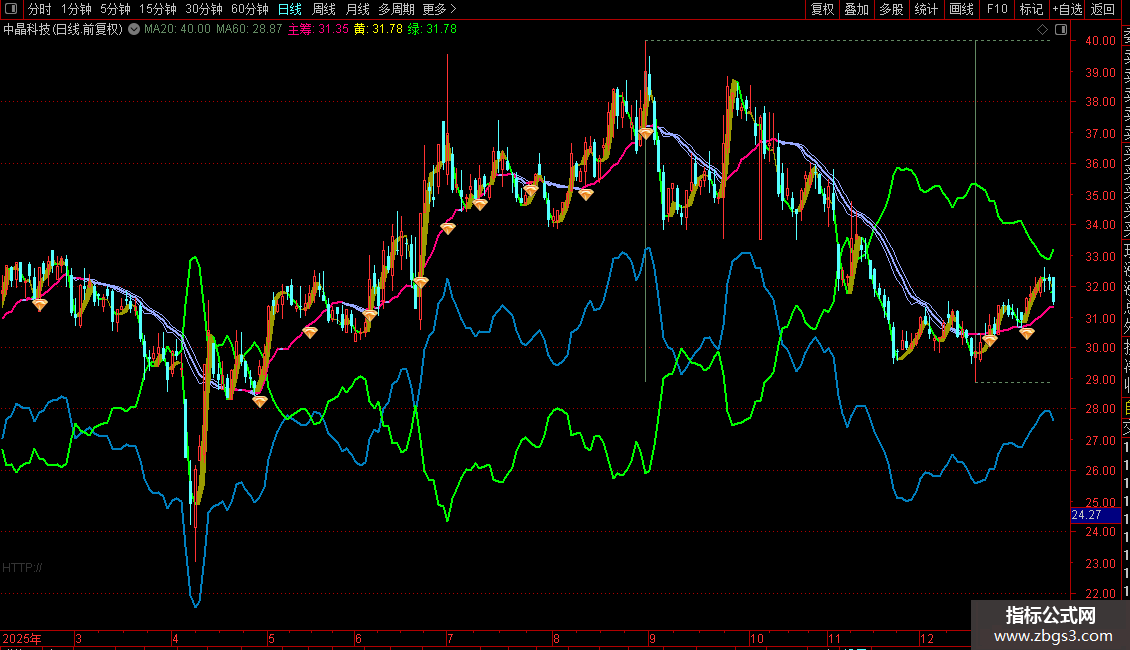Click month 8 on the time axis
The height and width of the screenshot is (650, 1130).
(556, 639)
